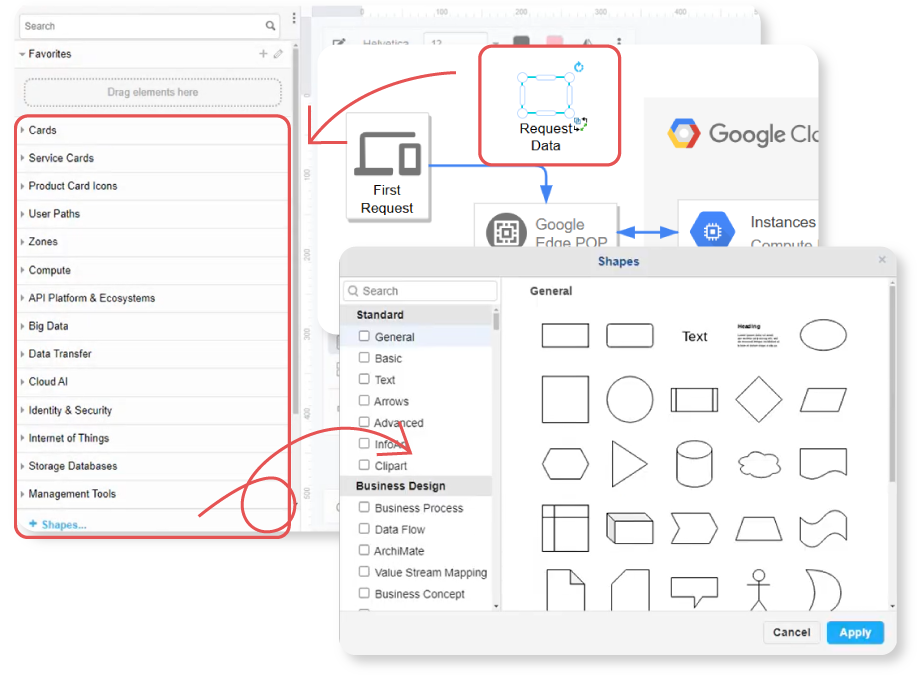This screenshot has width=921, height=676.
Task: Click the edit style pencil icon in the toolbar
Action: (337, 42)
